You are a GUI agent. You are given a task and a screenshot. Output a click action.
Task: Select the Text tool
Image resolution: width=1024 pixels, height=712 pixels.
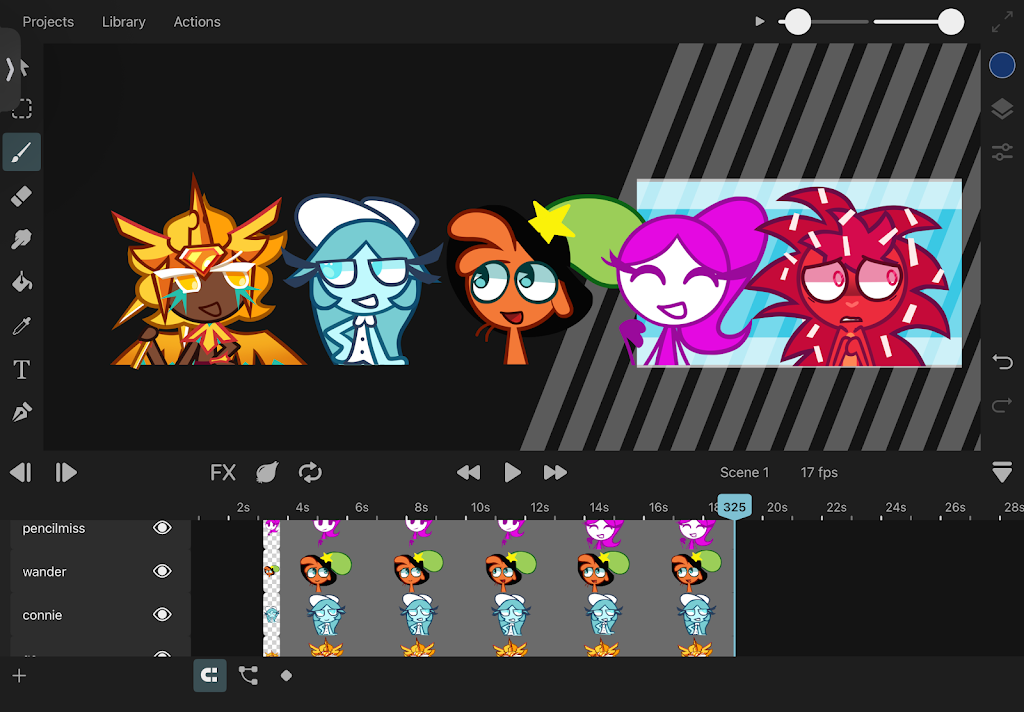point(22,369)
